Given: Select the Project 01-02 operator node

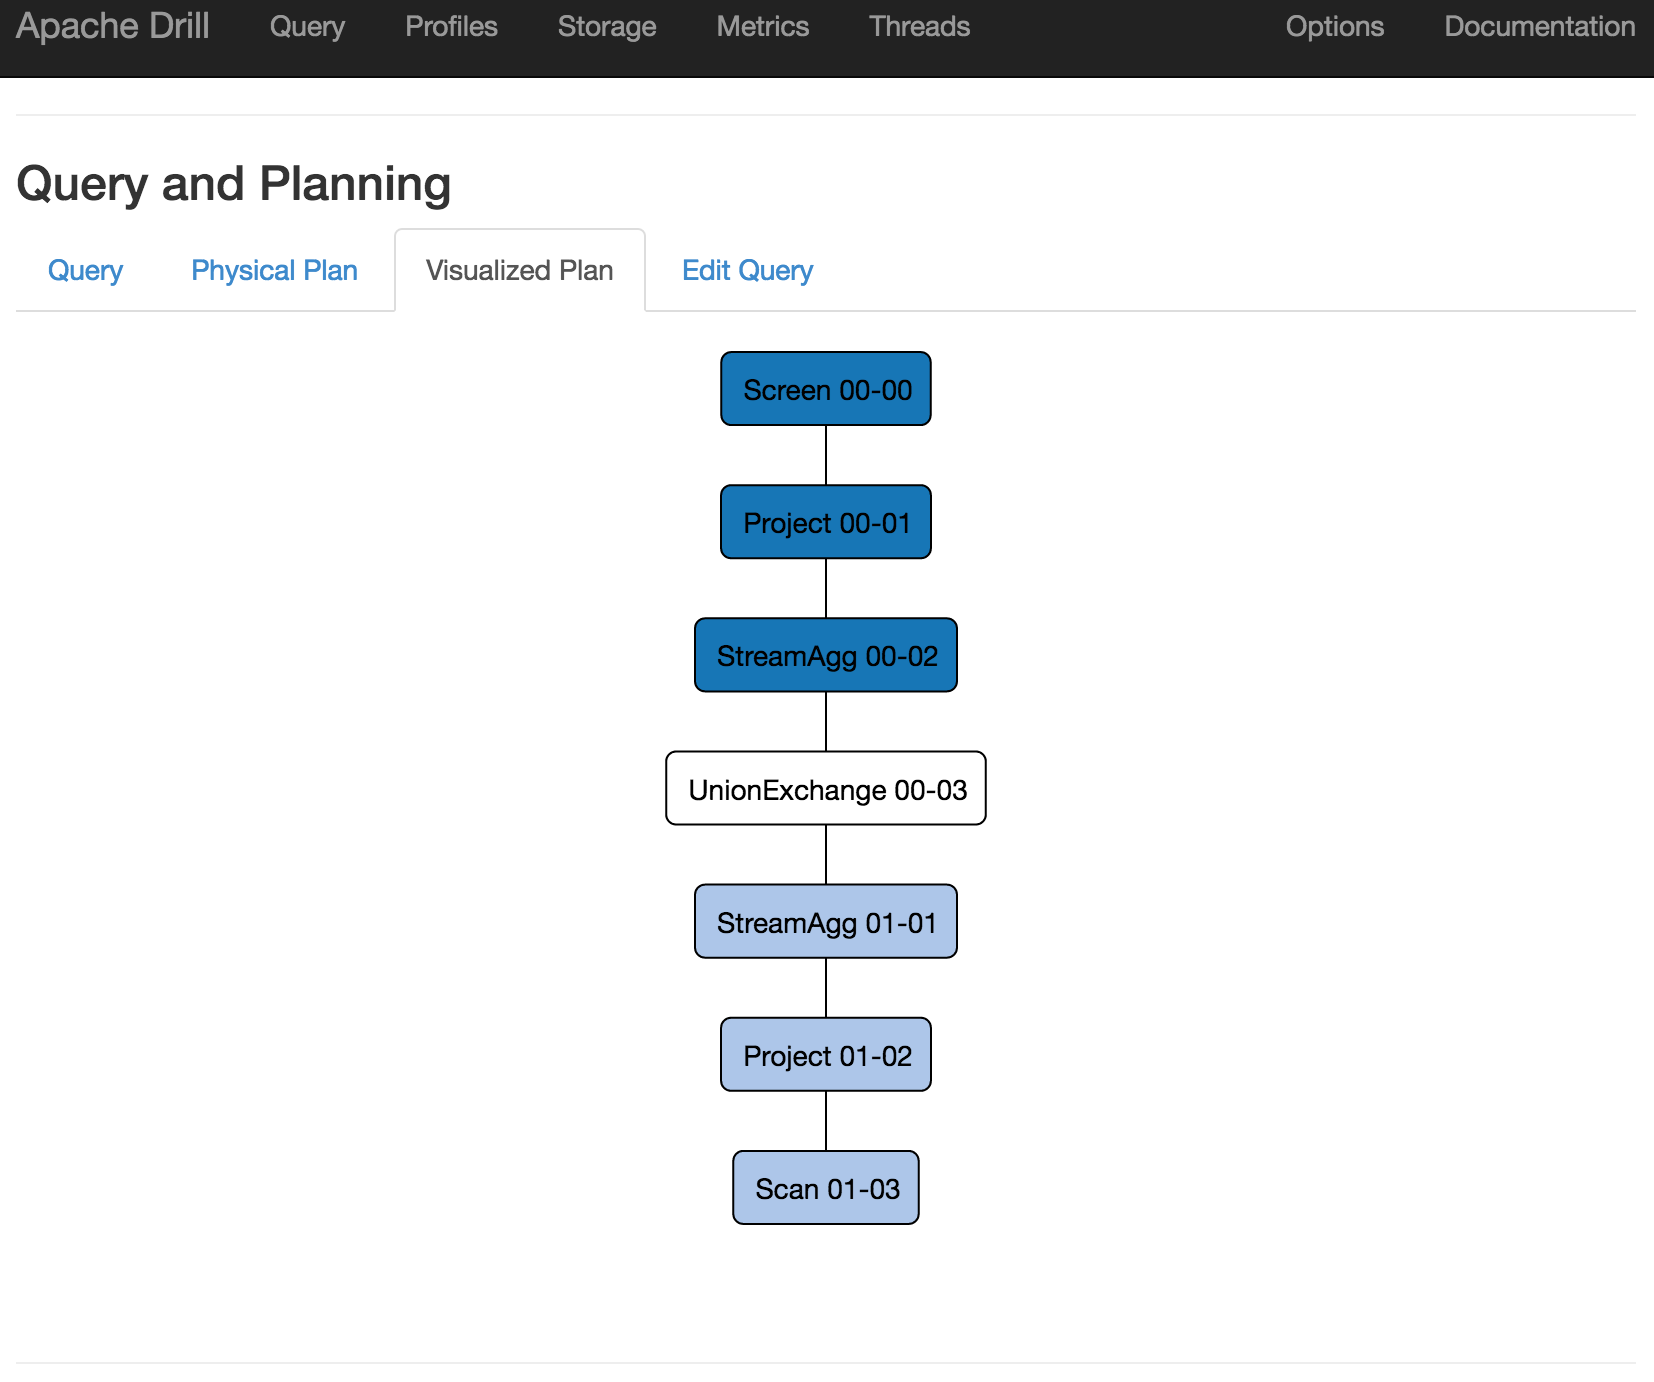Looking at the screenshot, I should coord(826,1055).
